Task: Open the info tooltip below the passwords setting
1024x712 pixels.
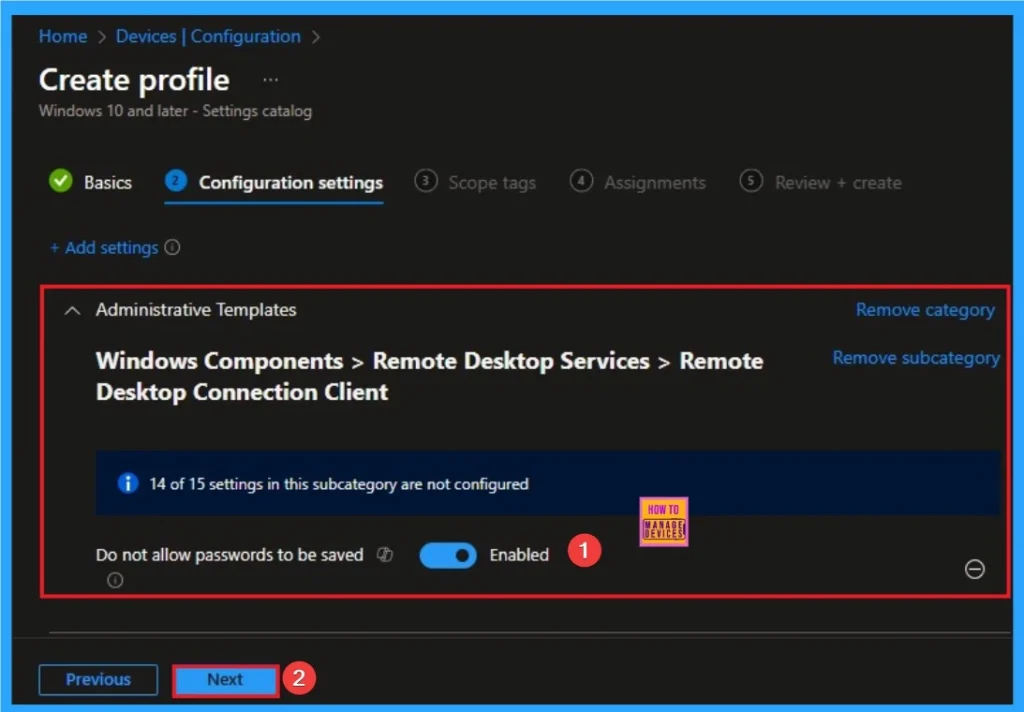Action: (115, 580)
